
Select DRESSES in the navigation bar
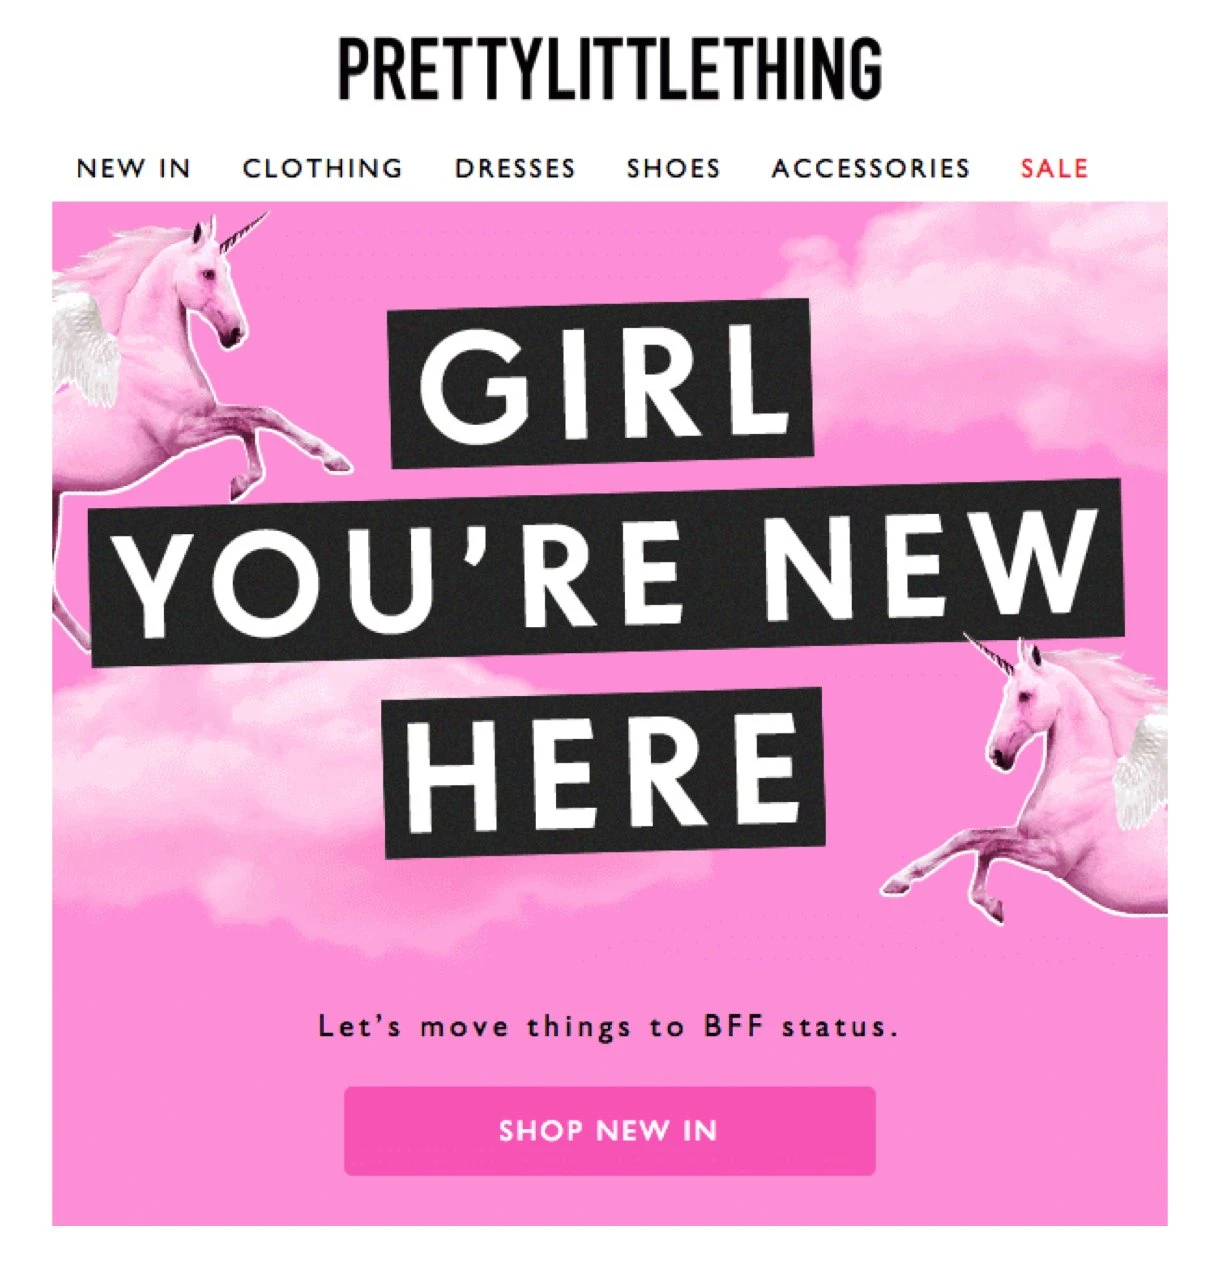click(x=515, y=168)
